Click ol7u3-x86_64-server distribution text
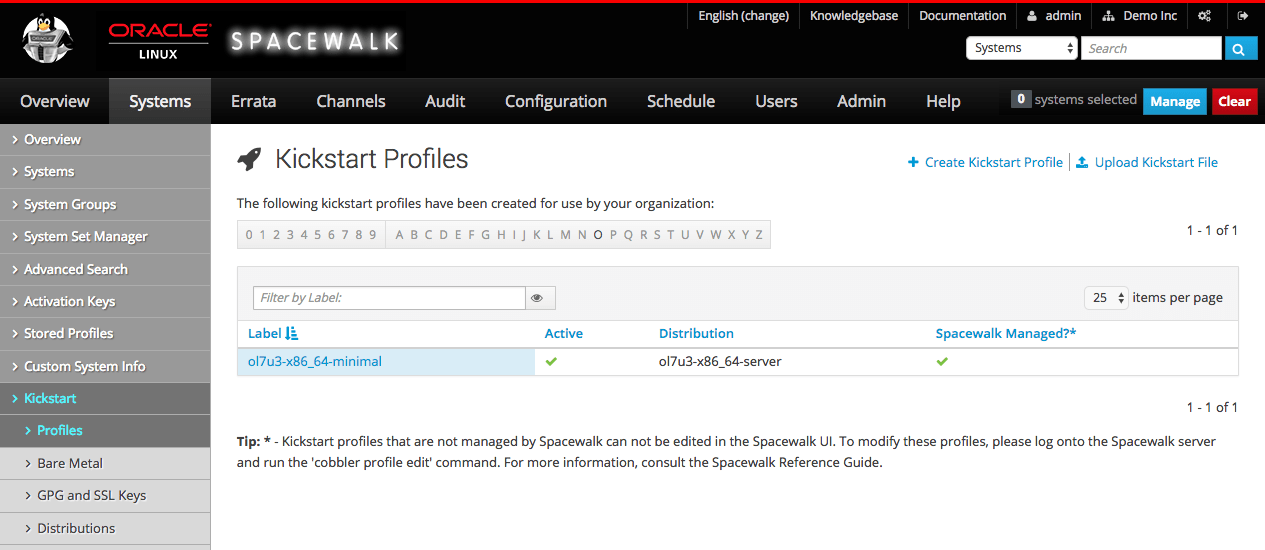This screenshot has height=550, width=1265. coord(720,361)
